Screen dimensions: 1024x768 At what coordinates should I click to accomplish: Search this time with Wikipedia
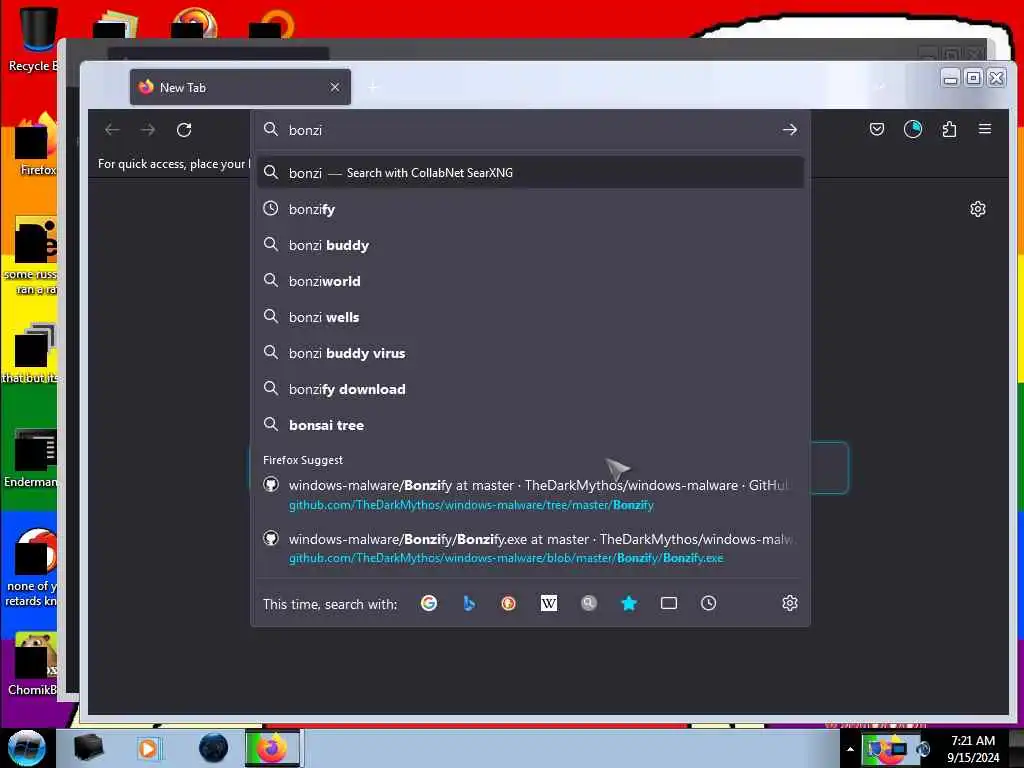coord(549,603)
